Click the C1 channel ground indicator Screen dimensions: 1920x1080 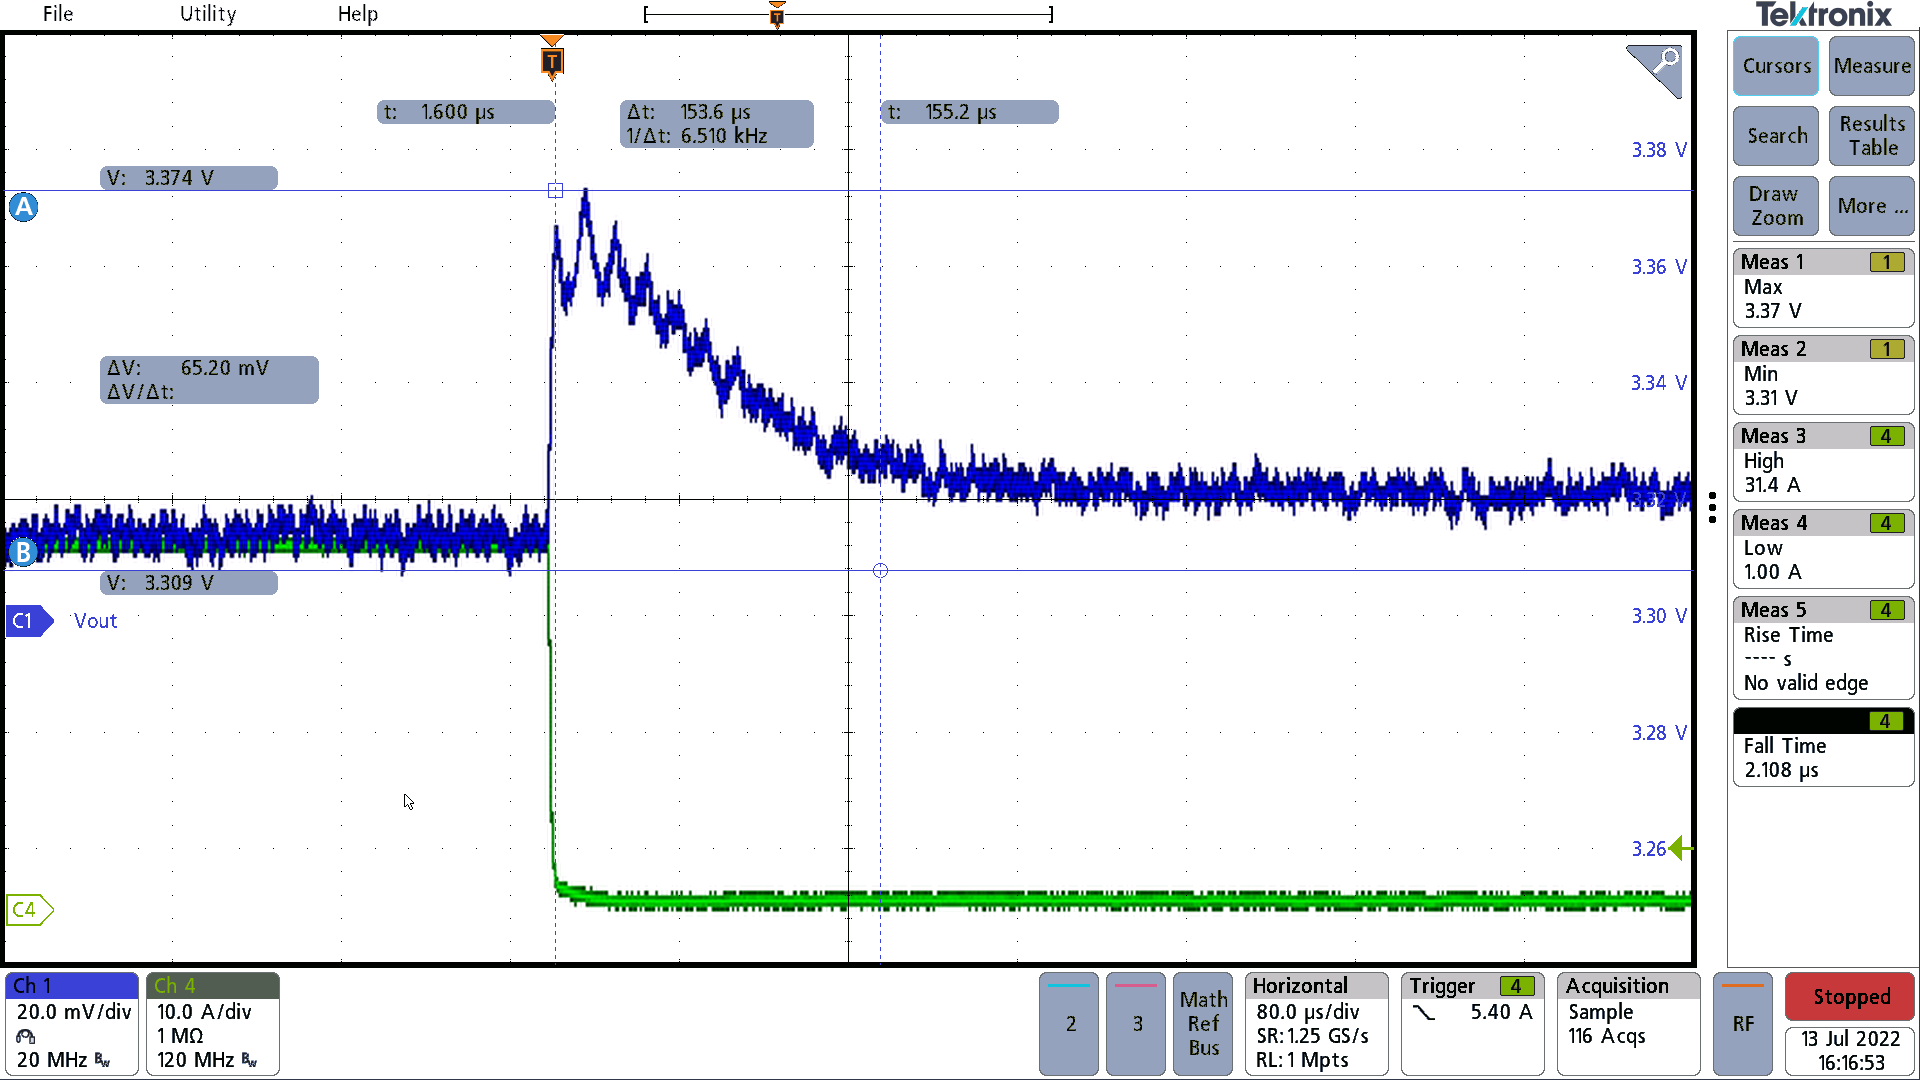28,621
